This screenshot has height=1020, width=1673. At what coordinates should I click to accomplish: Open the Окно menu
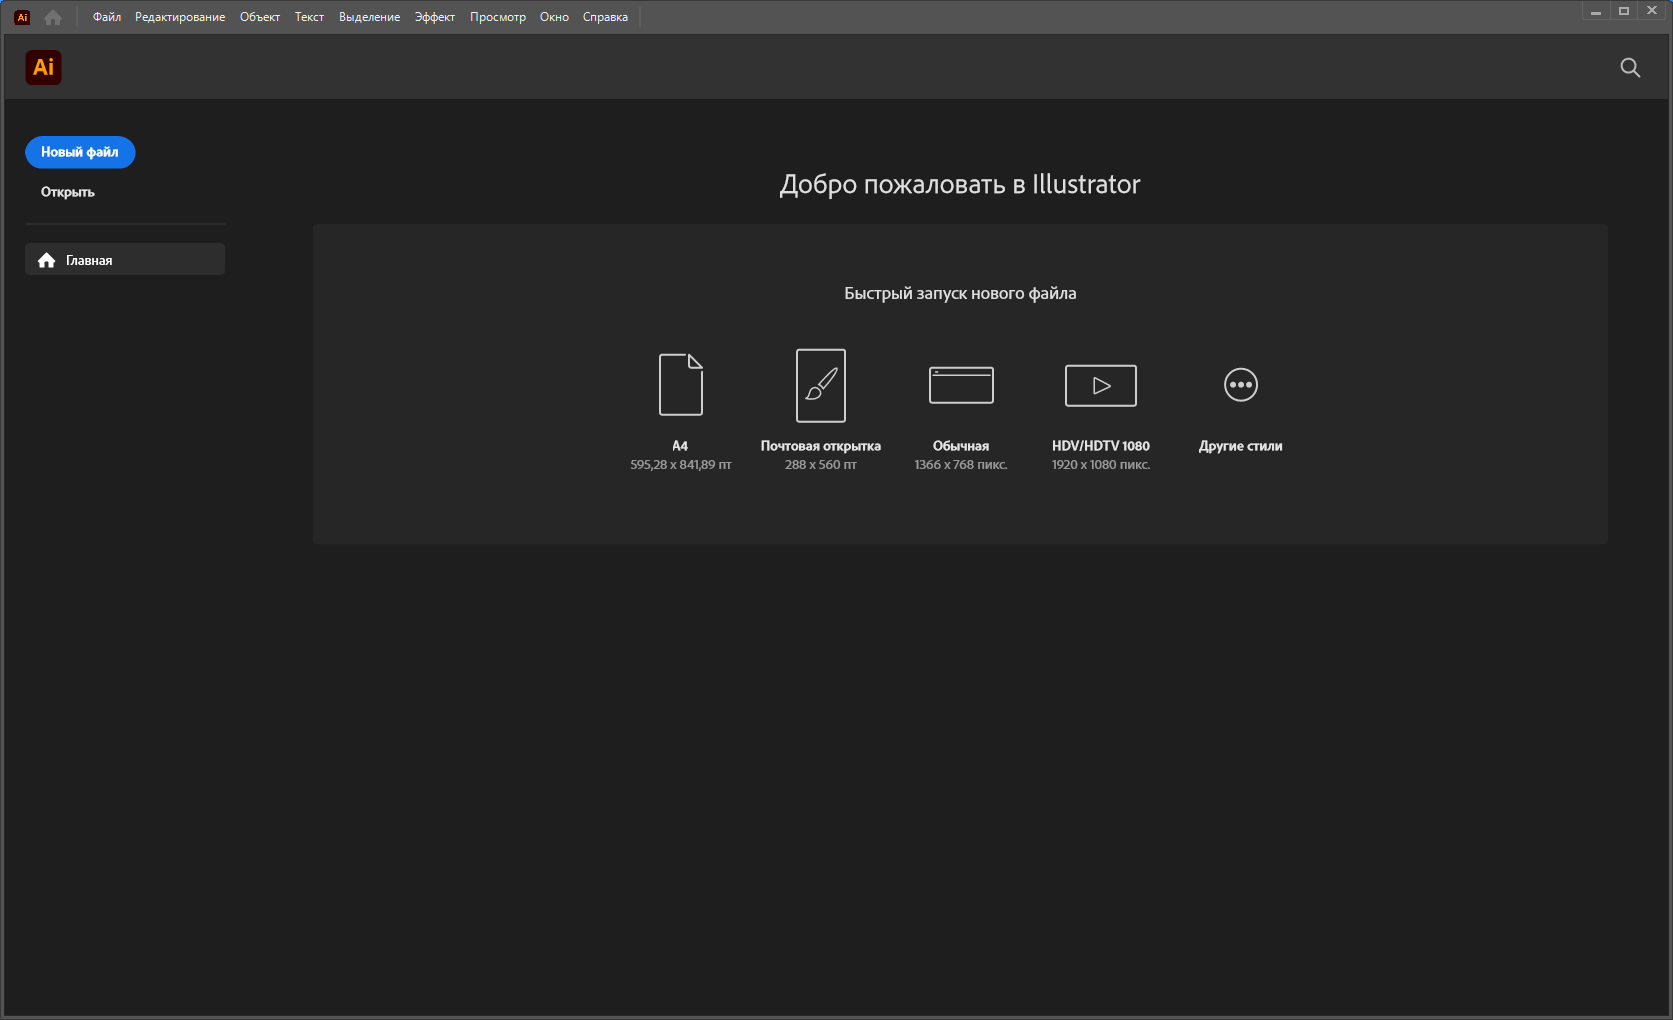[554, 17]
